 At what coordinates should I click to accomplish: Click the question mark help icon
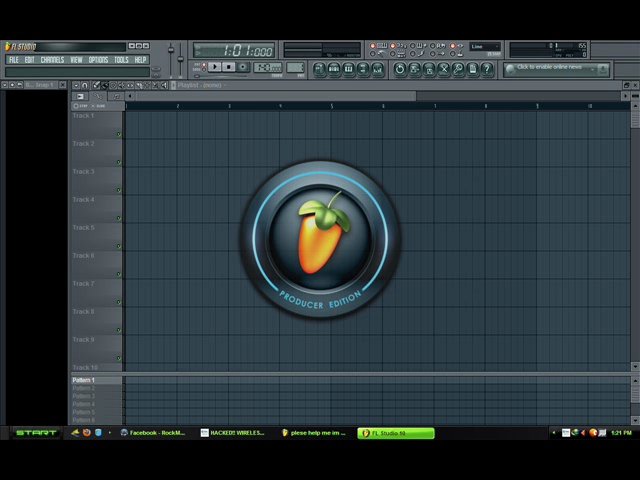click(x=487, y=69)
